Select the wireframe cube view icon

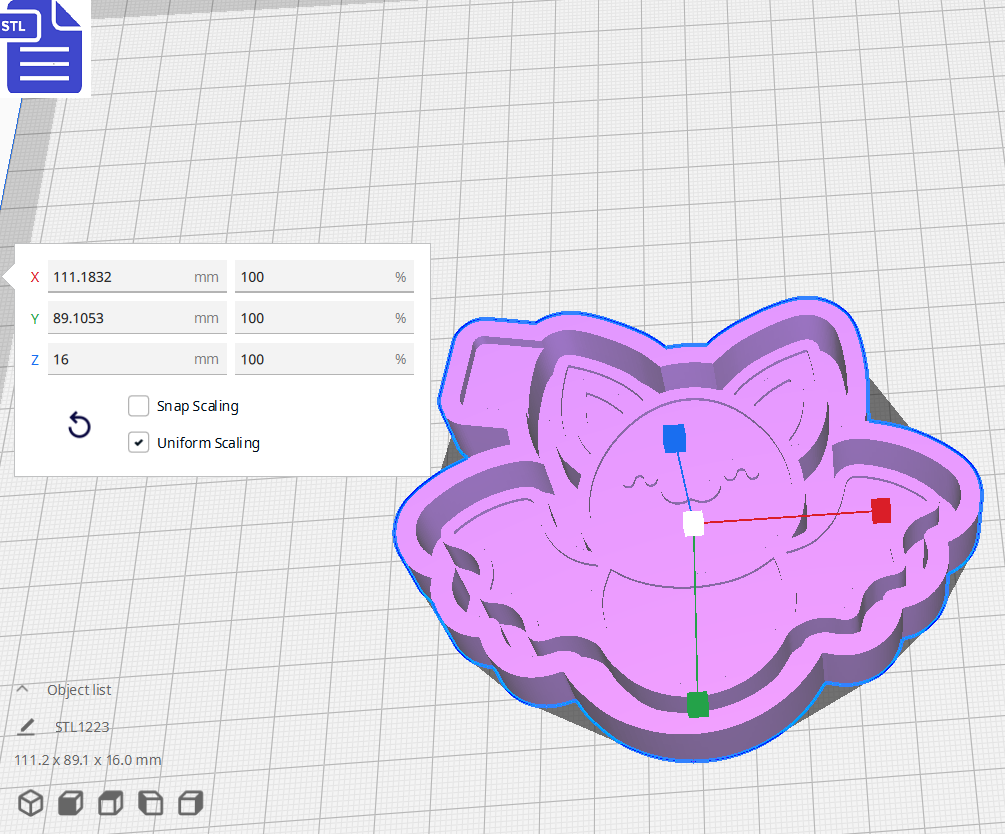click(x=30, y=802)
